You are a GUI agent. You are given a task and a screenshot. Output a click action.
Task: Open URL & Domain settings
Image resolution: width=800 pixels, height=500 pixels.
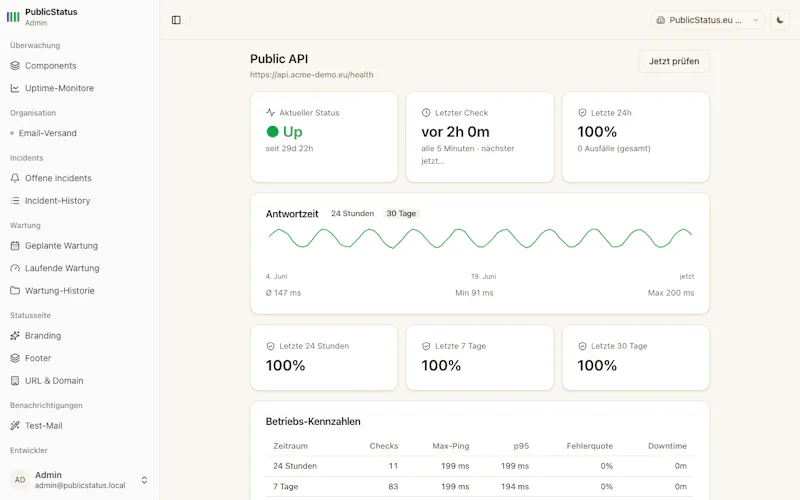click(54, 380)
